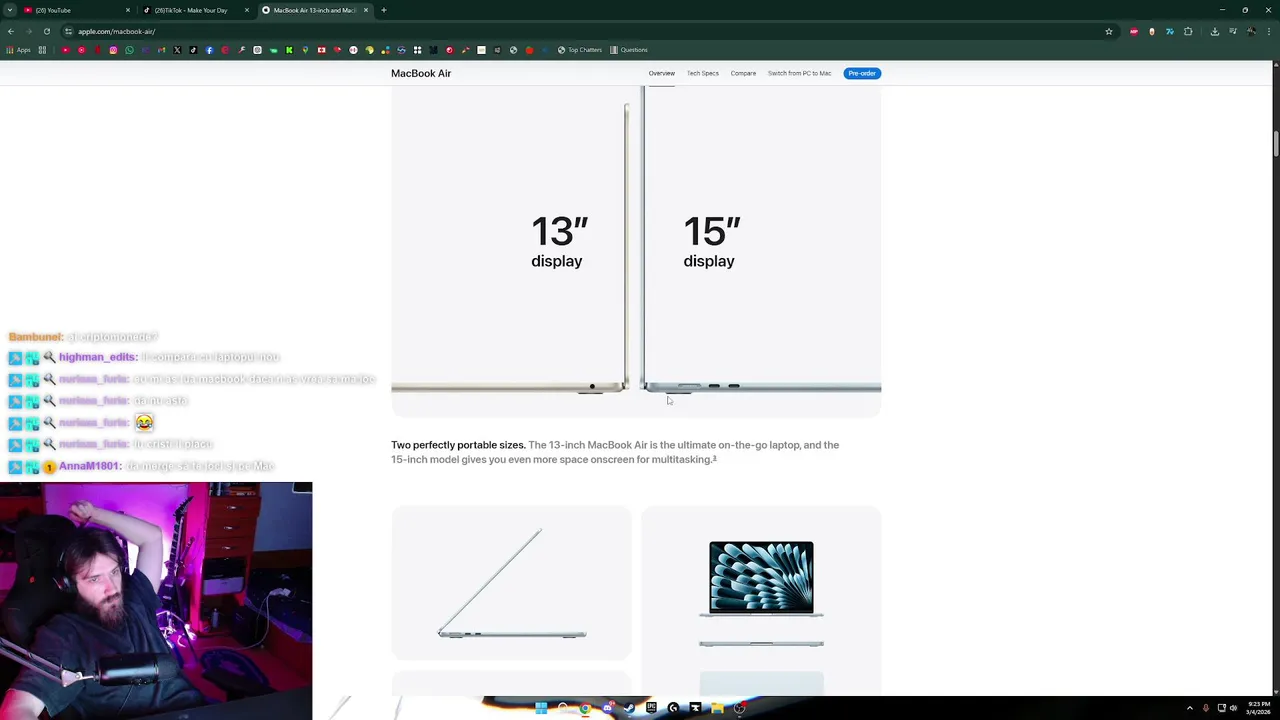This screenshot has width=1280, height=720.
Task: Show hidden system tray icons
Action: (x=1189, y=708)
